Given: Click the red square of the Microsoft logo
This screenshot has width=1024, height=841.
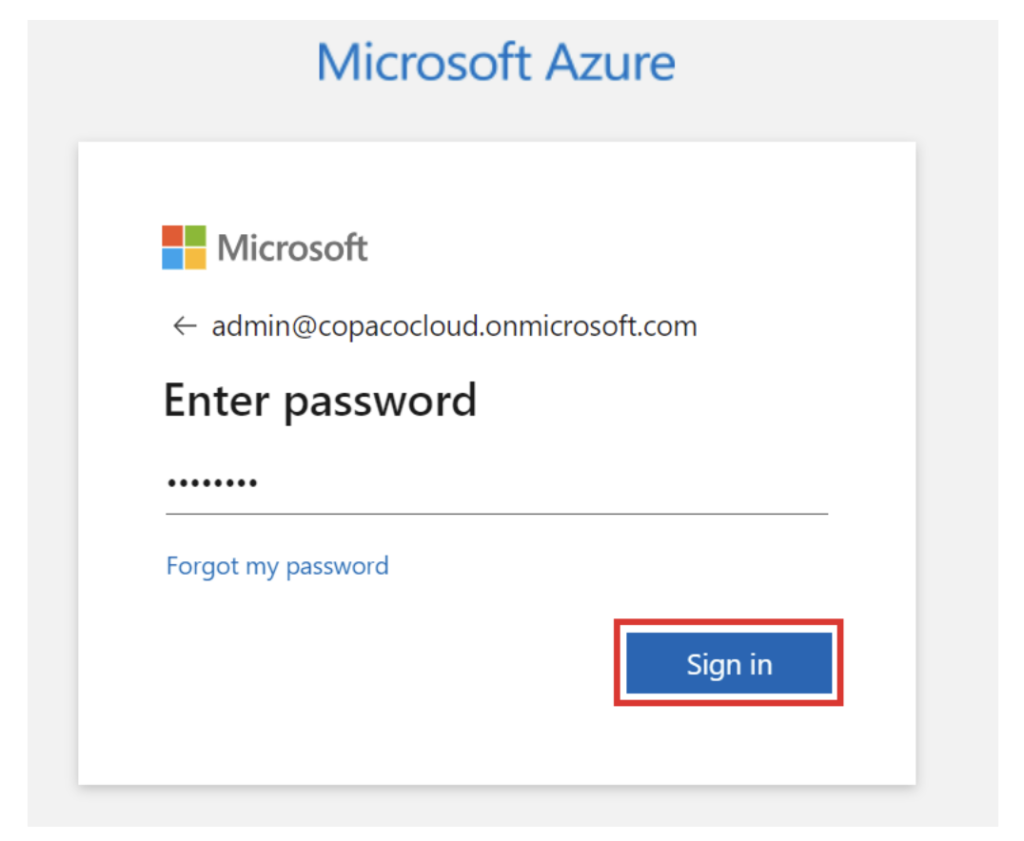Looking at the screenshot, I should [x=172, y=235].
